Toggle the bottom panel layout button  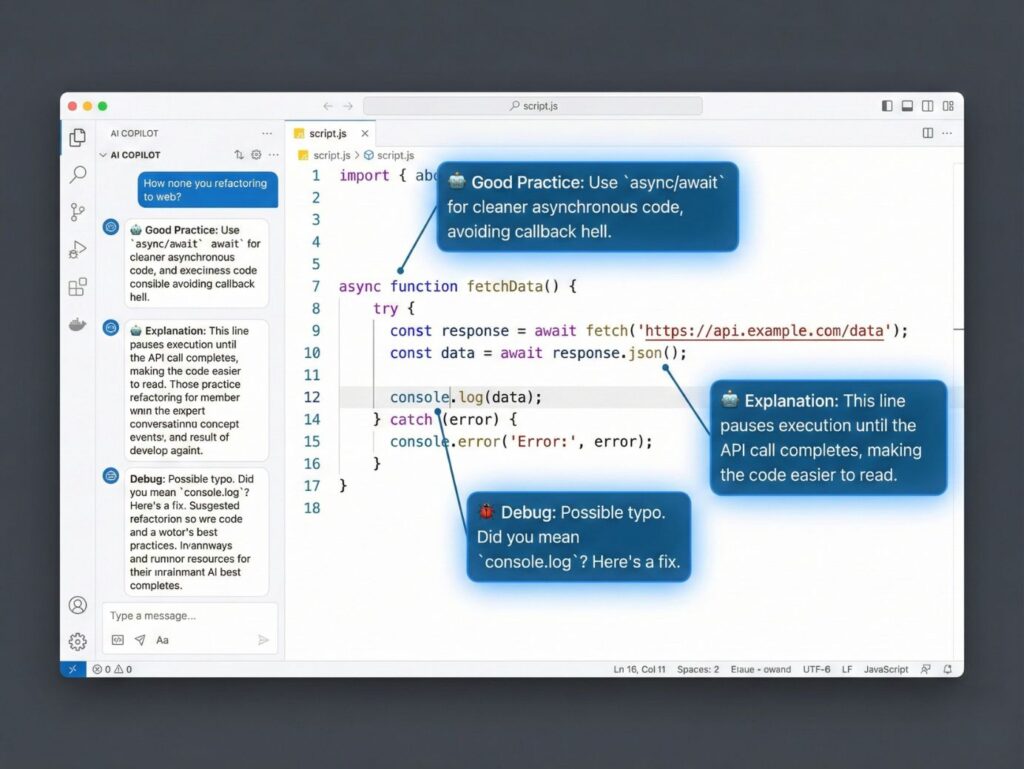coord(907,106)
